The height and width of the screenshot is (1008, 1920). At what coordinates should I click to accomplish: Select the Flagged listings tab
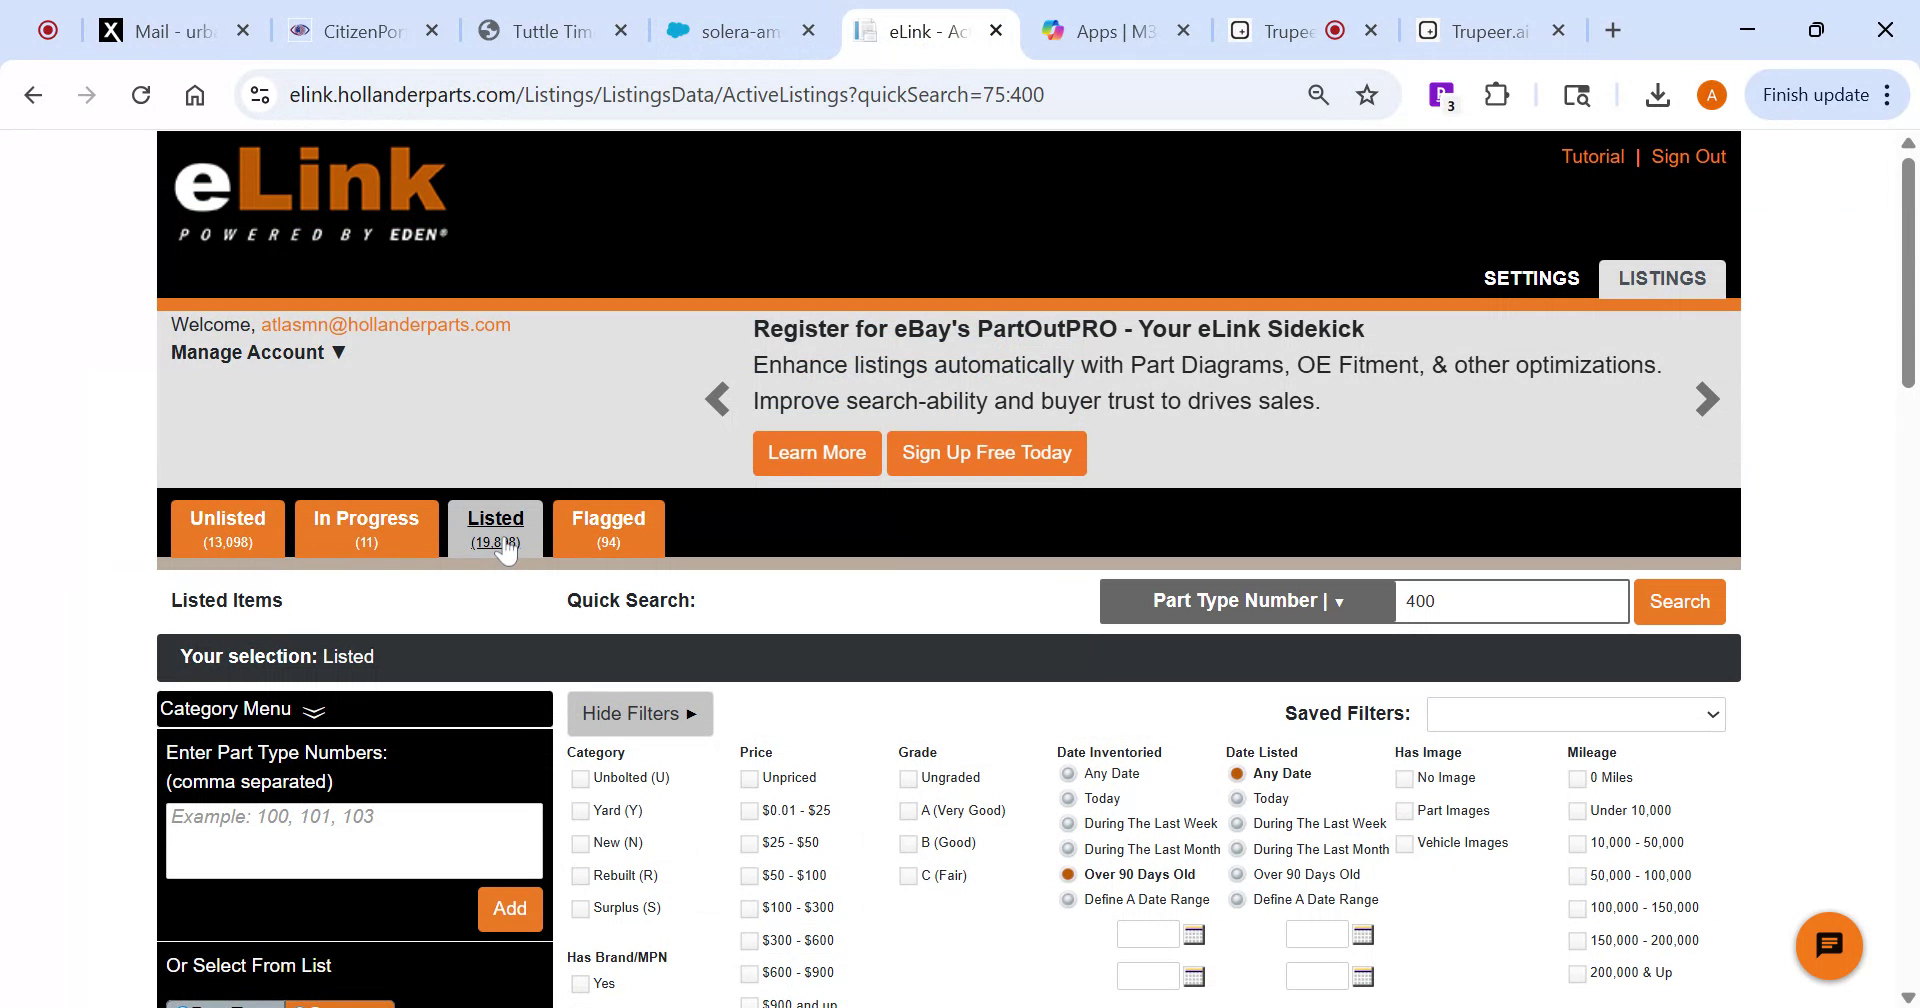coord(608,528)
